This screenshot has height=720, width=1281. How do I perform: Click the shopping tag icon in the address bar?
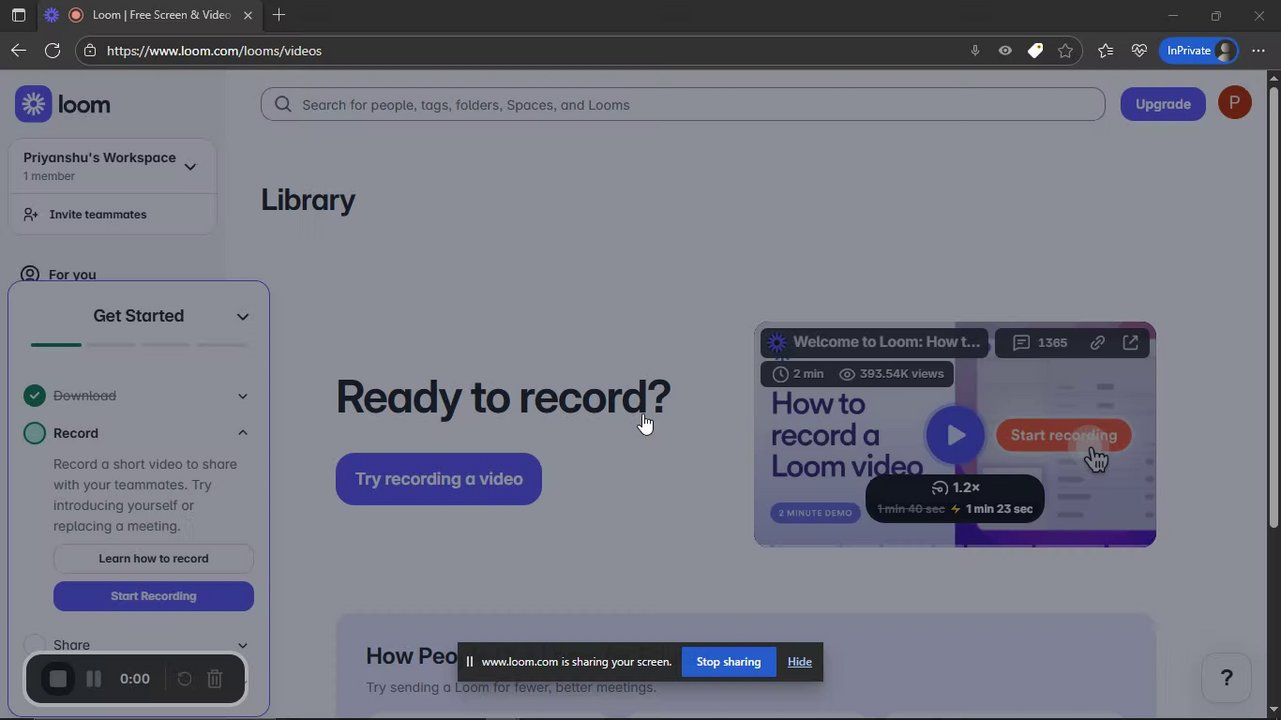1035,50
